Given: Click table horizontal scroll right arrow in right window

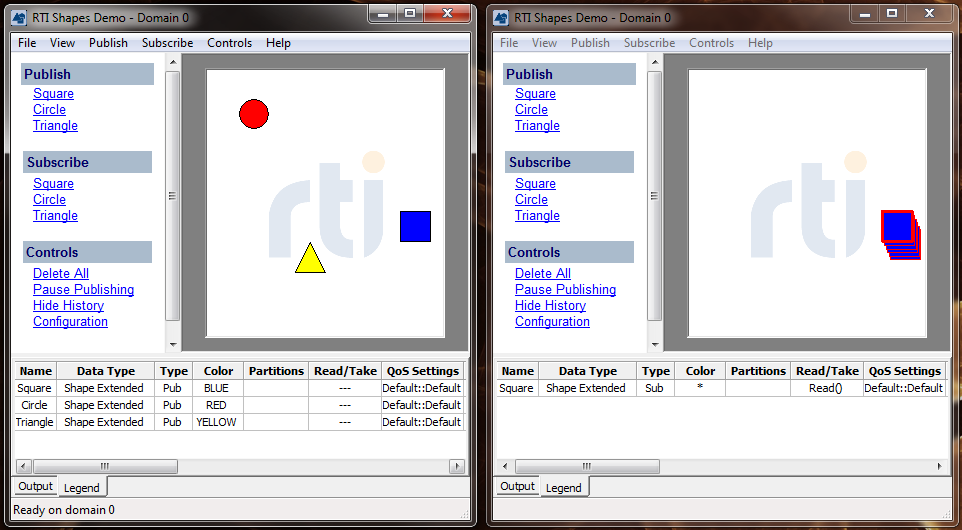Looking at the screenshot, I should [939, 466].
